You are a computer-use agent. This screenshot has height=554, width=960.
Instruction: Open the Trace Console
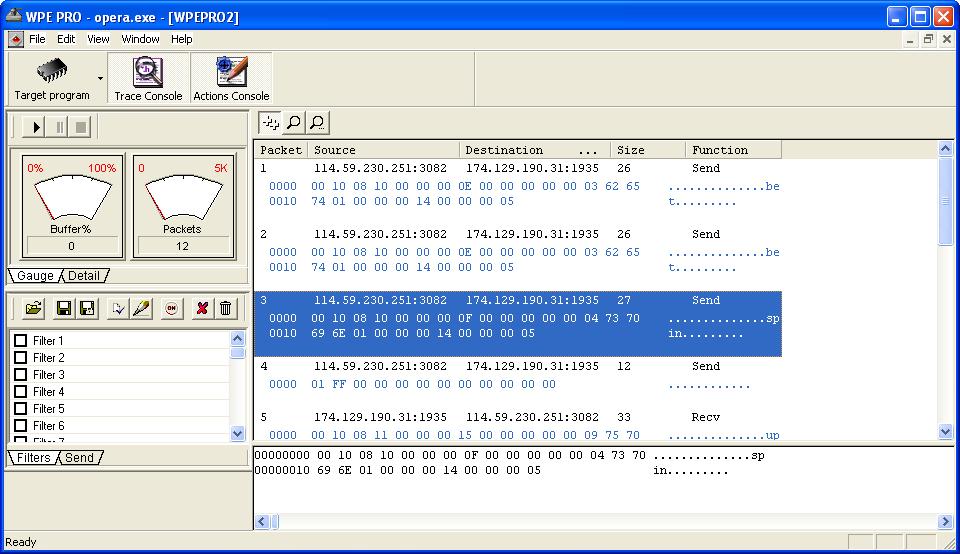coord(148,78)
